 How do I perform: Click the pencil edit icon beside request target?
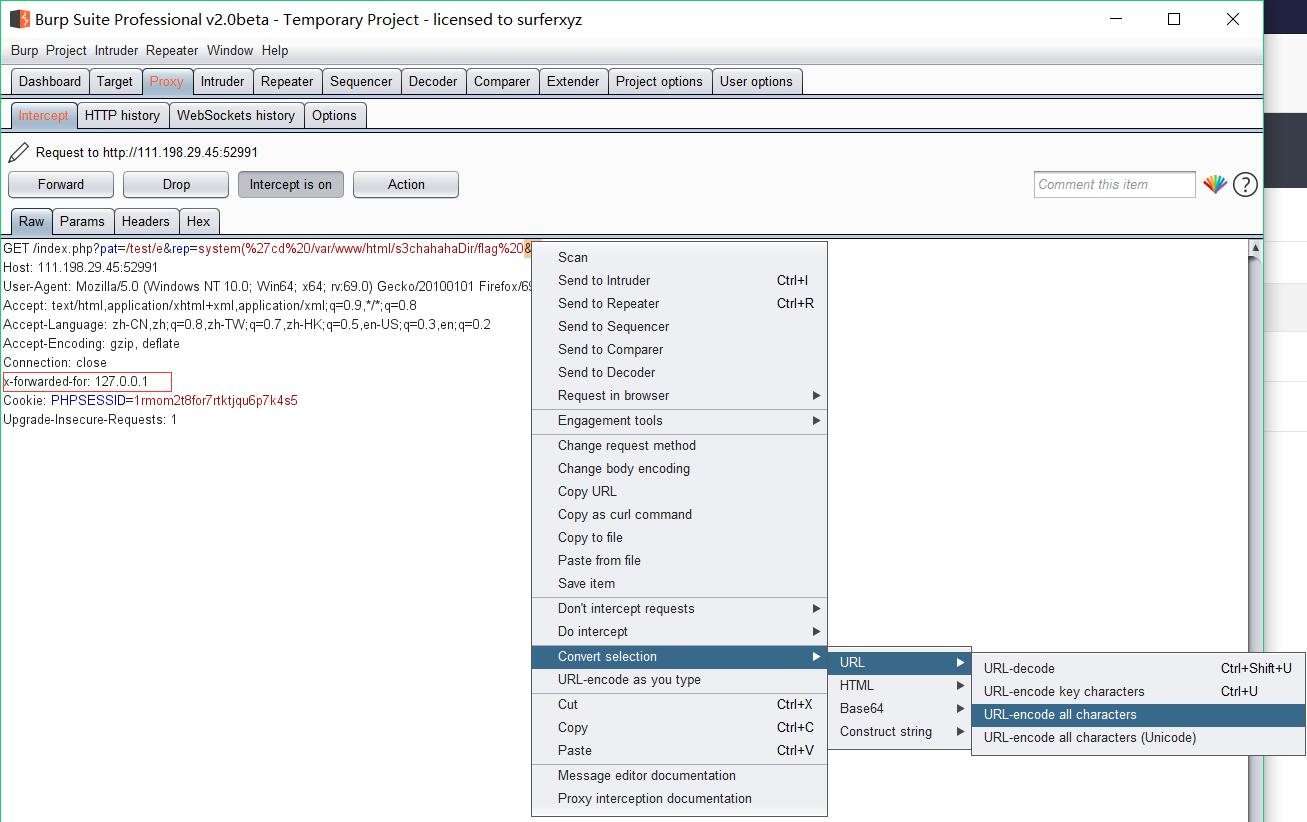click(x=18, y=152)
